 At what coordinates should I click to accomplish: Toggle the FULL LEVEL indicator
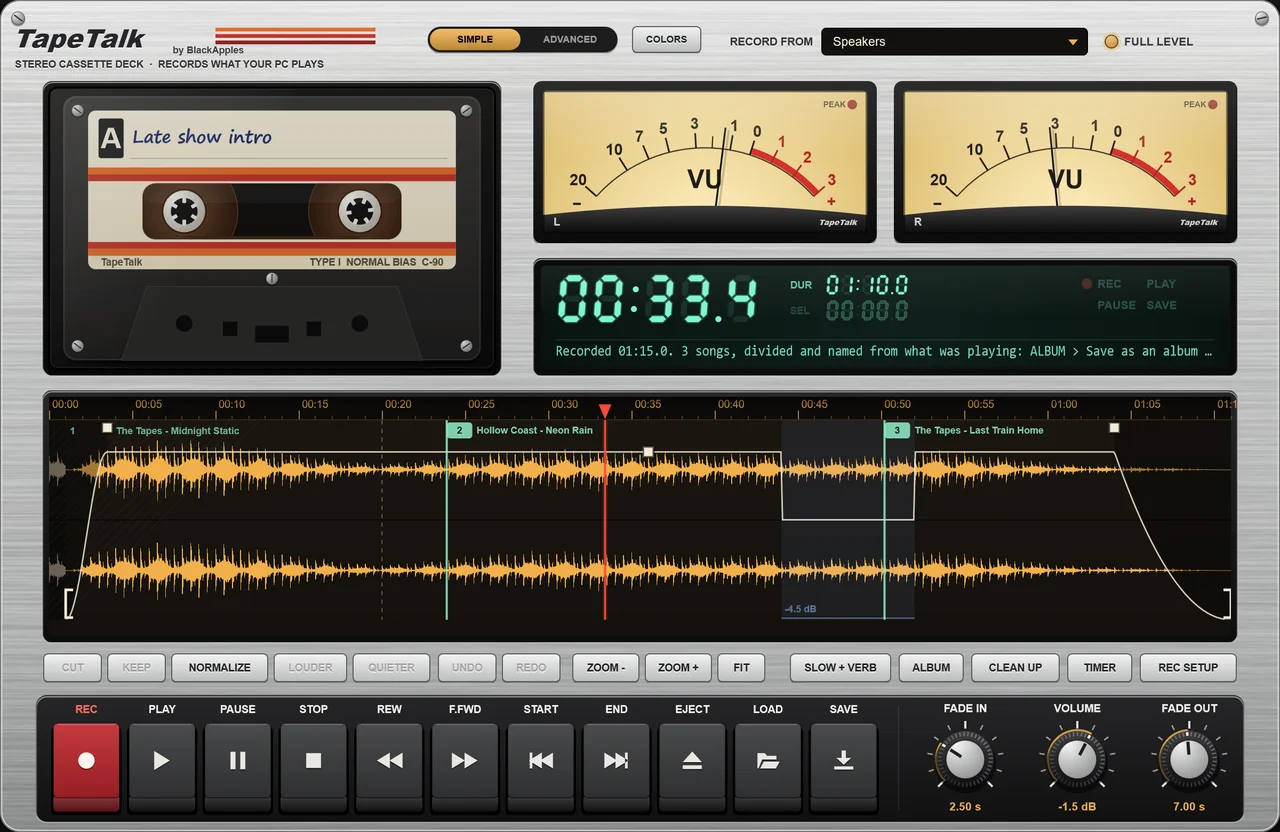1148,42
